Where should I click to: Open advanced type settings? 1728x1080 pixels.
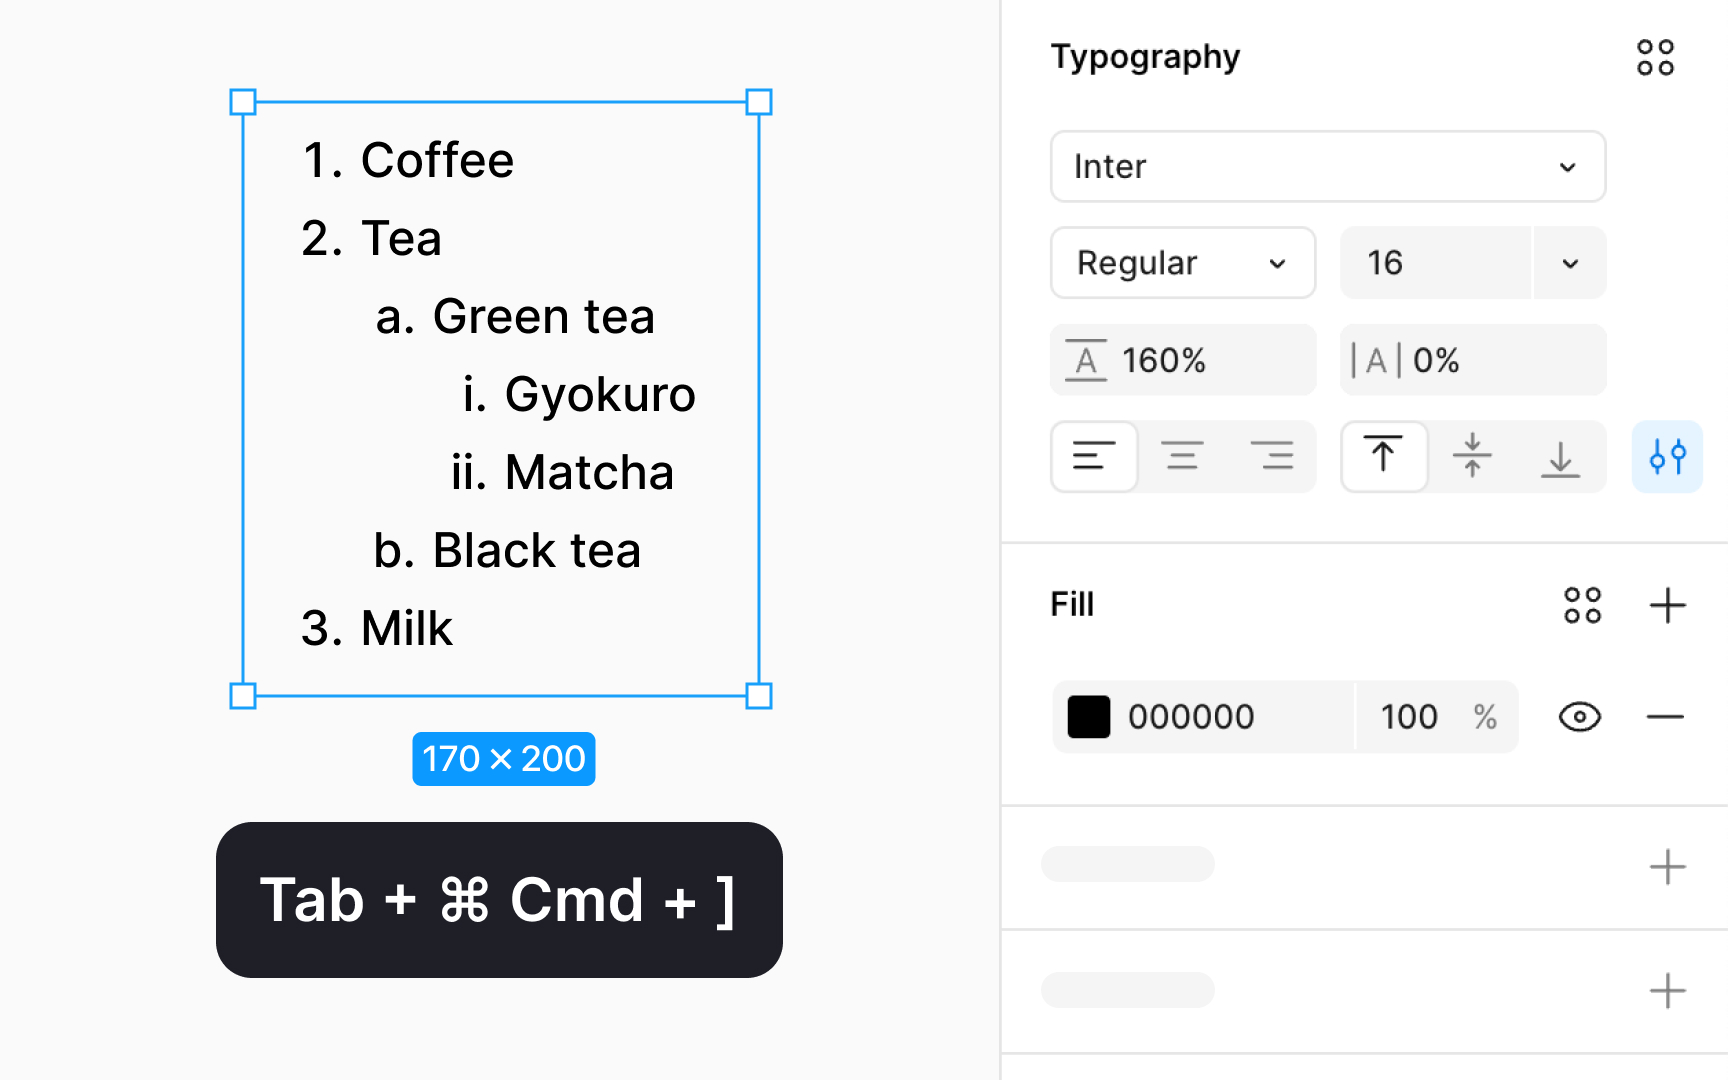click(1666, 457)
